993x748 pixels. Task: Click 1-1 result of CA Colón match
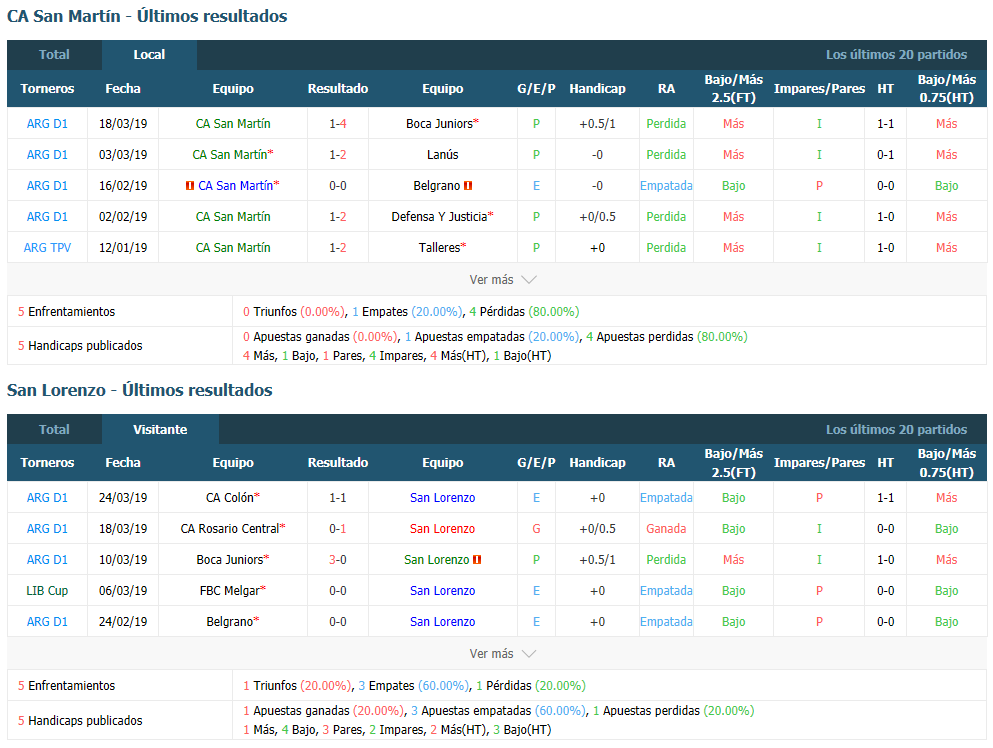point(338,498)
